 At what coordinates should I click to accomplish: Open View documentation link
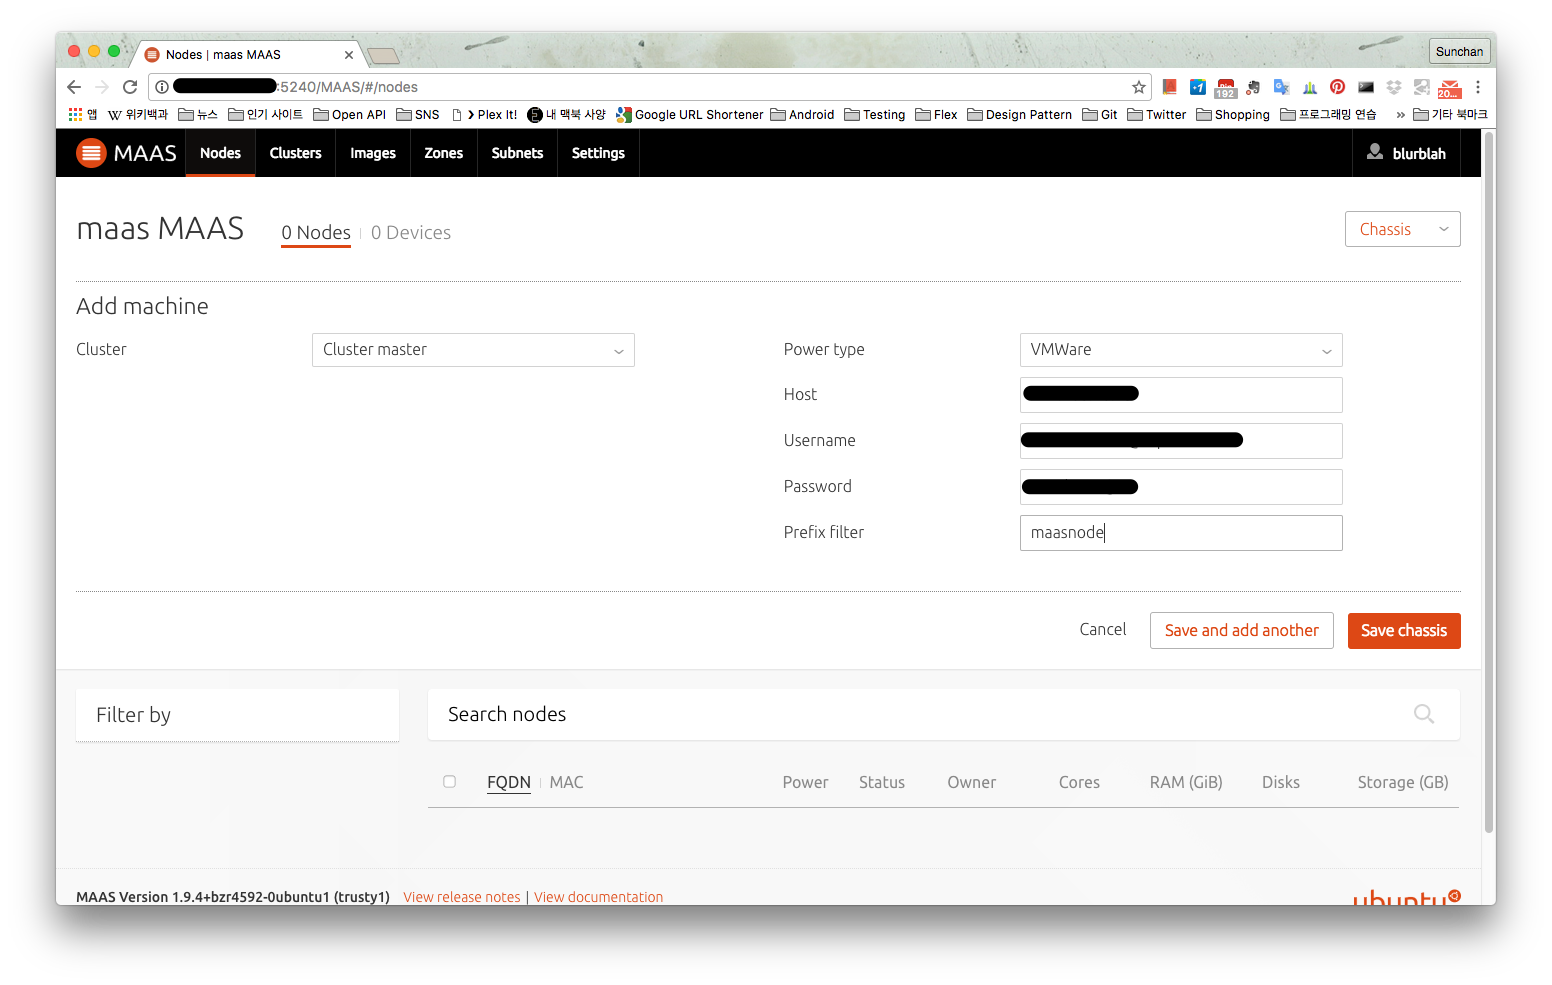coord(598,897)
